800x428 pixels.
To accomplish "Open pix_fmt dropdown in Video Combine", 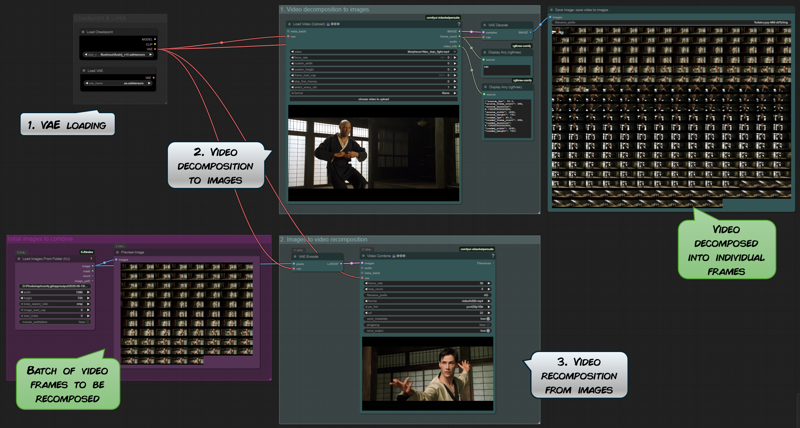I will (428, 307).
